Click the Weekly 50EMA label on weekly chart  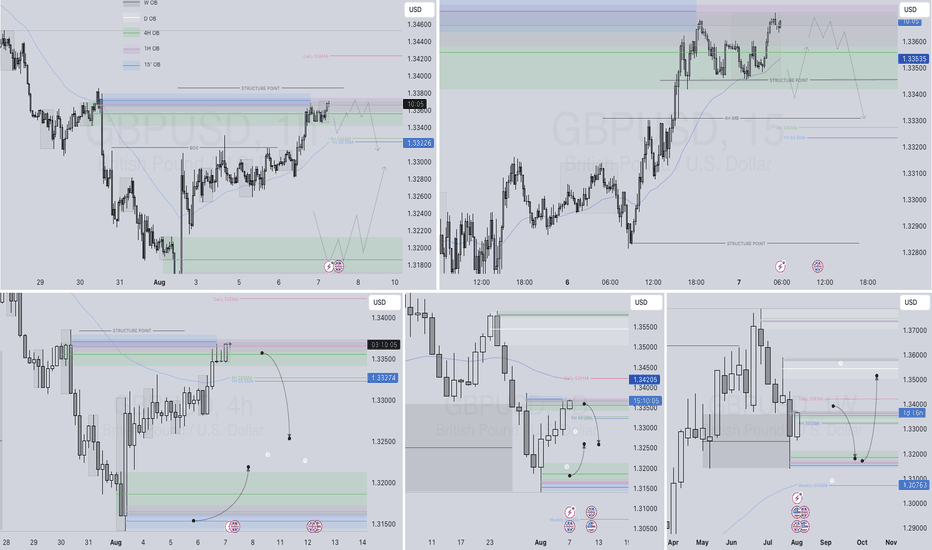pyautogui.click(x=813, y=485)
